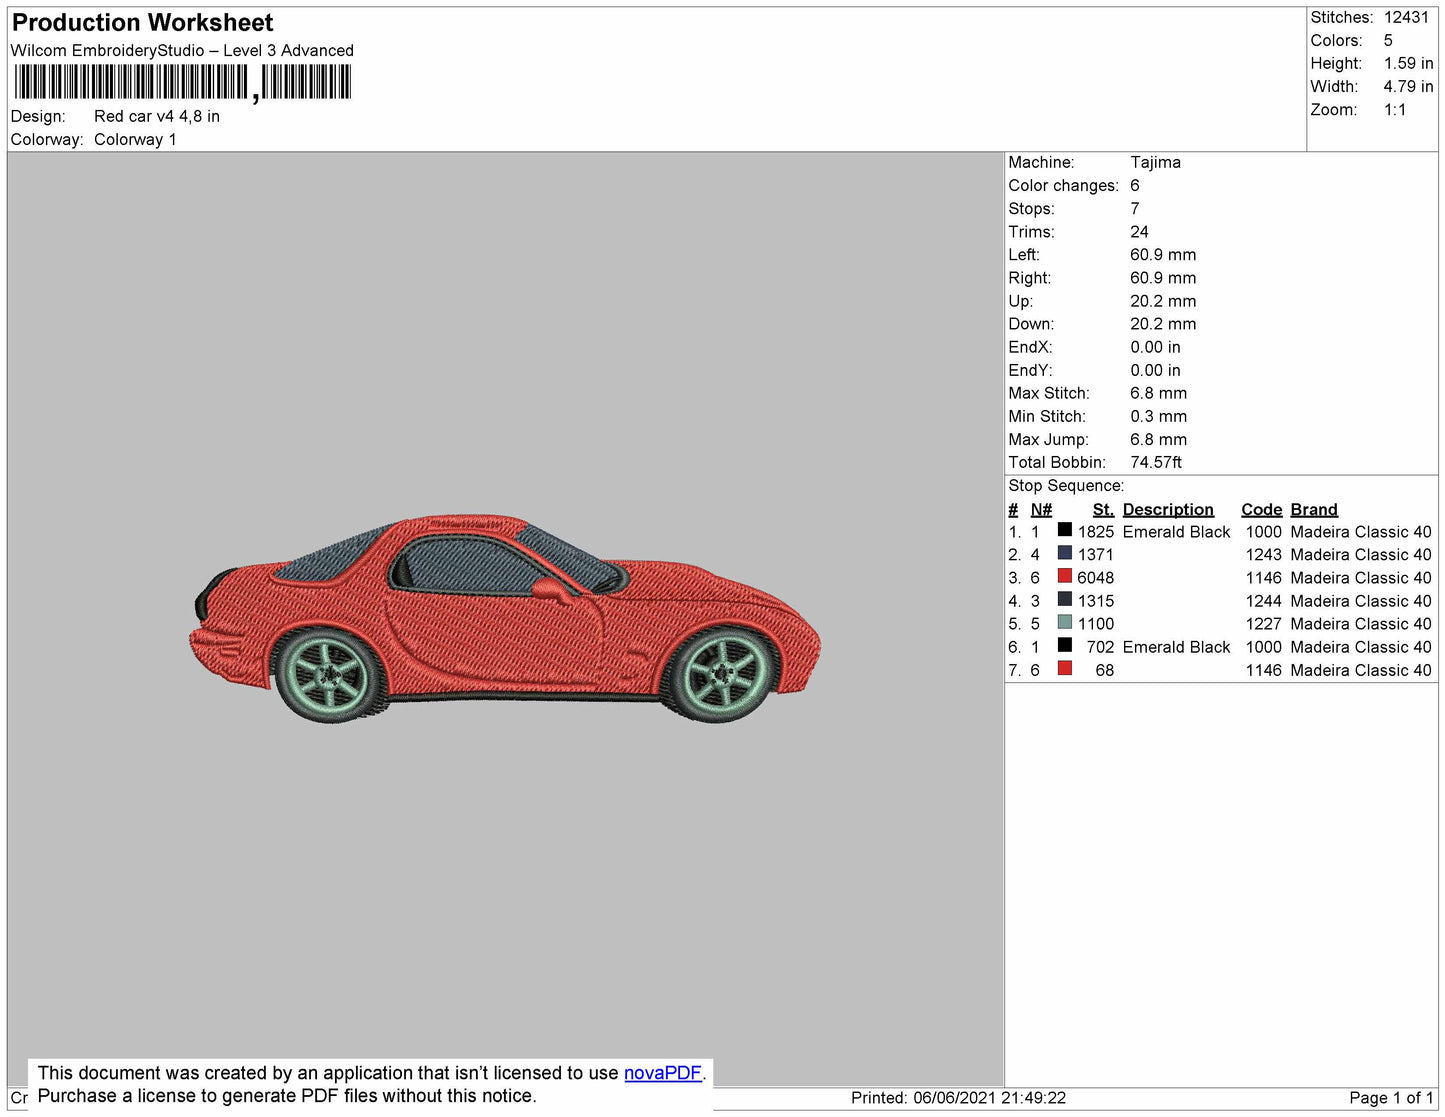Click the black swatch with 702 stitches
The image size is (1445, 1117).
(1065, 645)
